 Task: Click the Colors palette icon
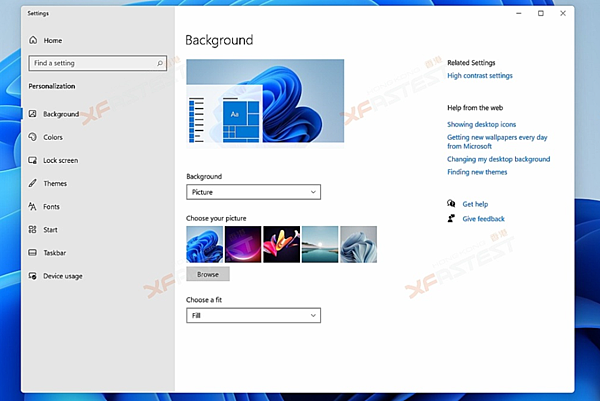pyautogui.click(x=33, y=137)
